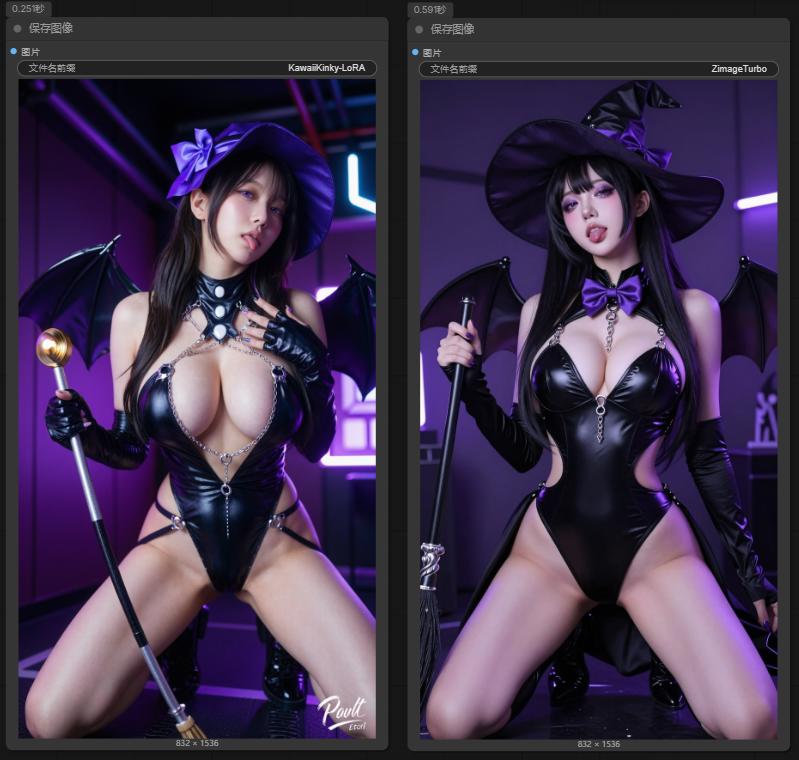The height and width of the screenshot is (760, 799).
Task: Collapse the left 保存图像 node via its dot
Action: 17,29
